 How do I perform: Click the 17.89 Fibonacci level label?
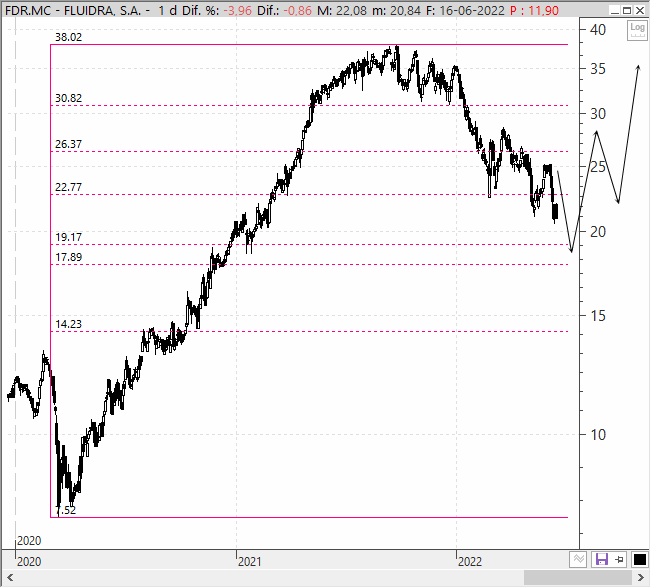pyautogui.click(x=69, y=257)
